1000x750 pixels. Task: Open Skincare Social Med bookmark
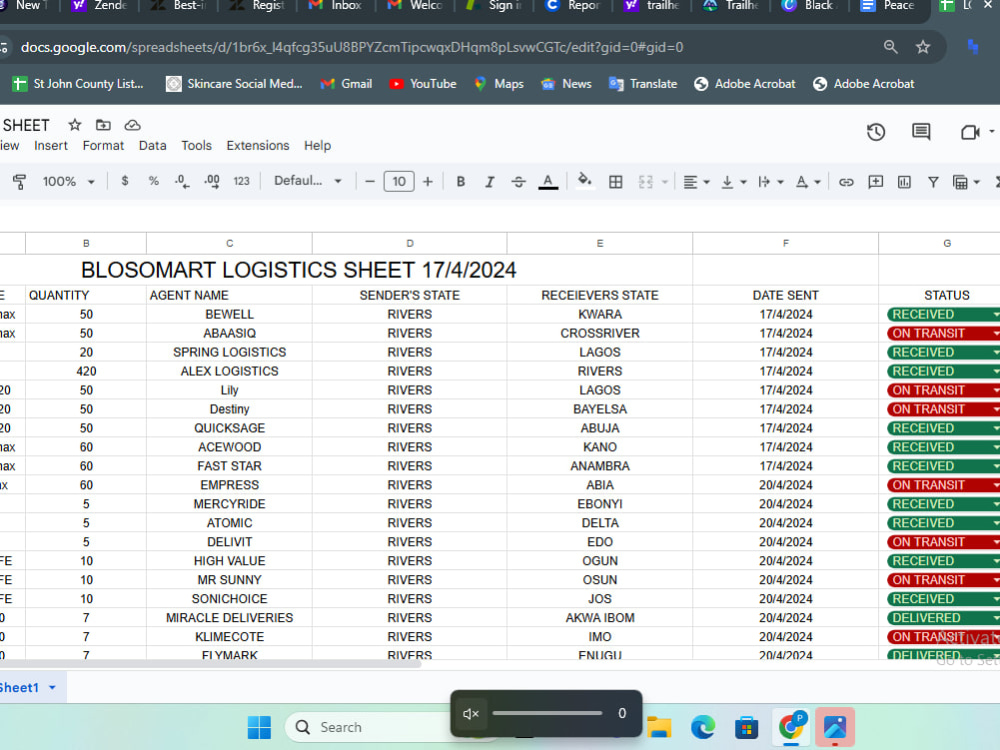click(234, 84)
